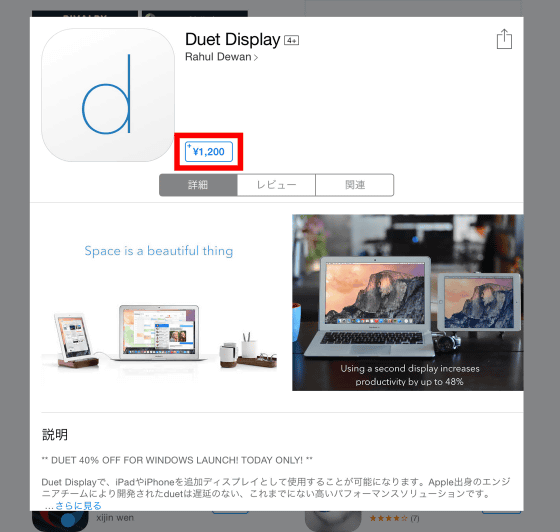The image size is (560, 532).
Task: Tap the Duet Display app icon
Action: pos(108,95)
